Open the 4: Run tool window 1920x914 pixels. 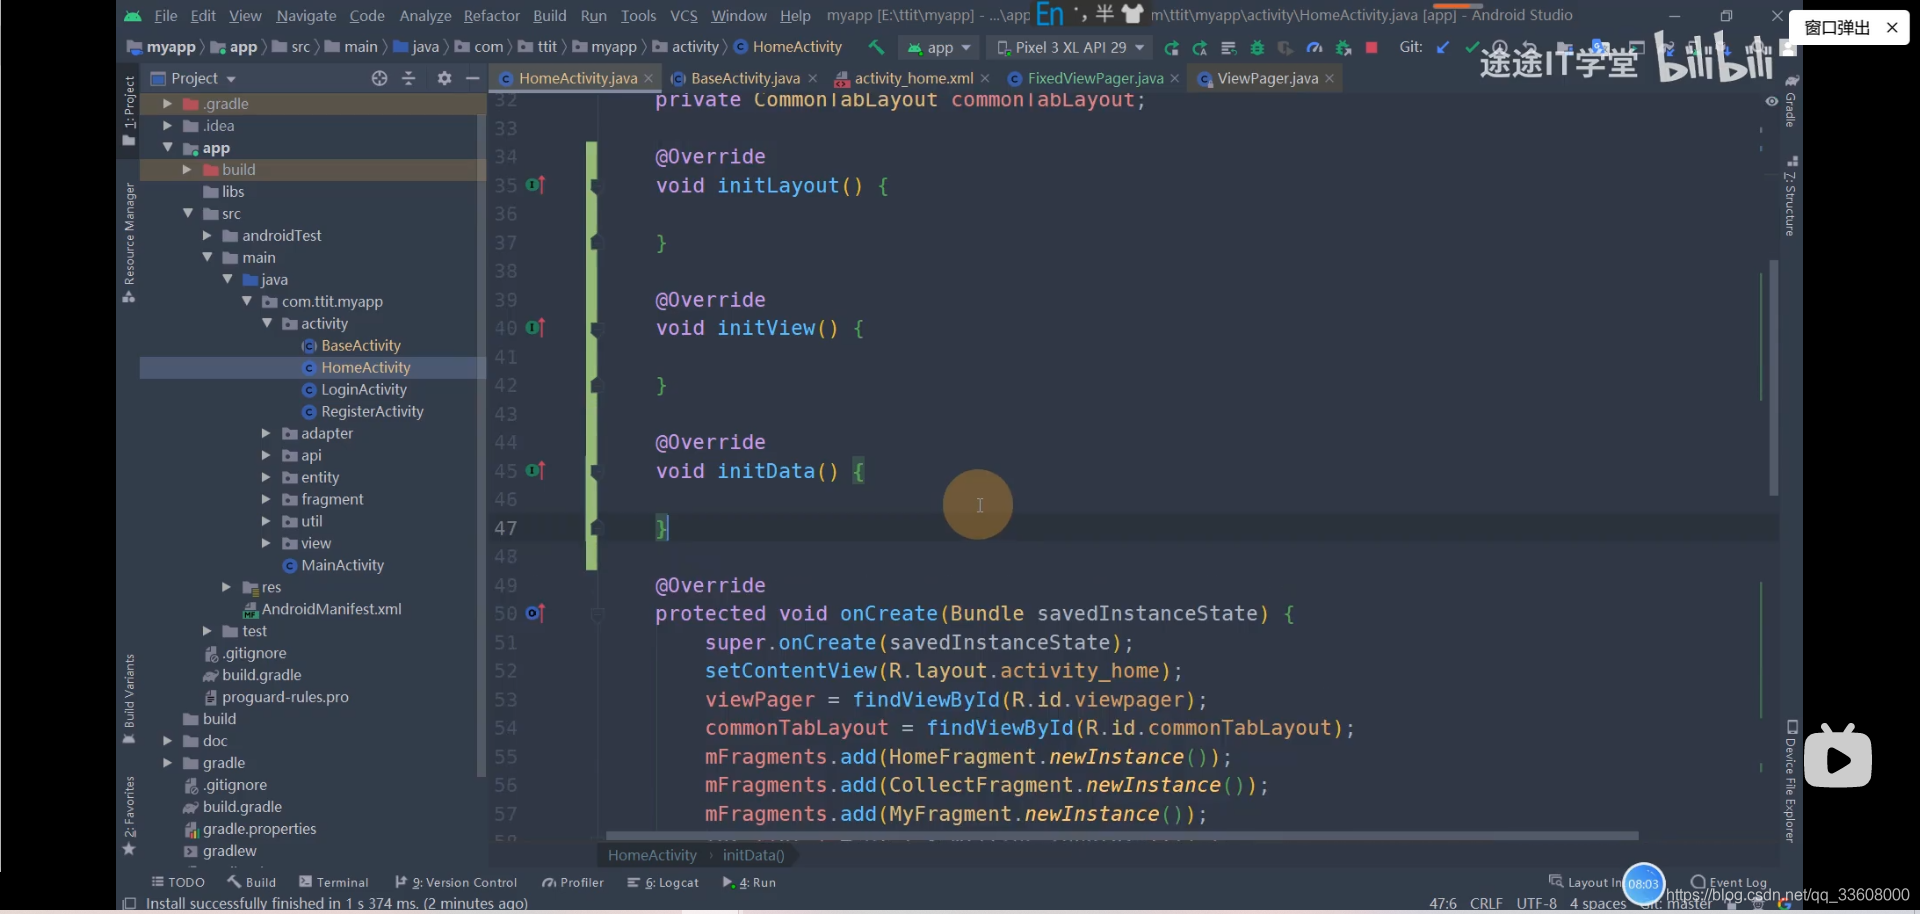749,882
